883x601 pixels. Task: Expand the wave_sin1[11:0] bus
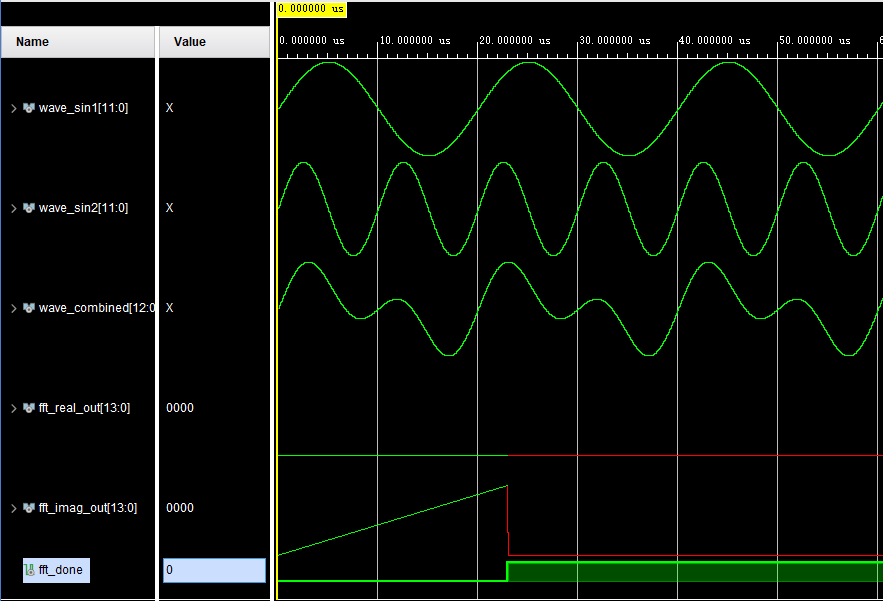pyautogui.click(x=14, y=108)
